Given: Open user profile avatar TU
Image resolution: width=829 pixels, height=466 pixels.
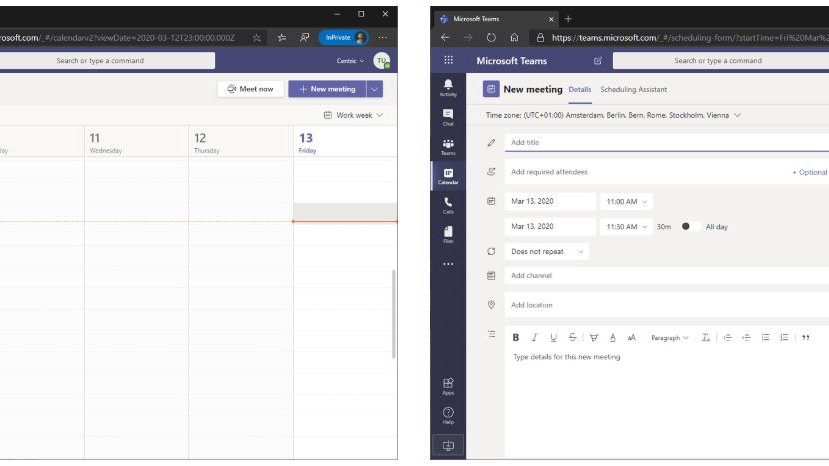Looking at the screenshot, I should click(x=381, y=61).
